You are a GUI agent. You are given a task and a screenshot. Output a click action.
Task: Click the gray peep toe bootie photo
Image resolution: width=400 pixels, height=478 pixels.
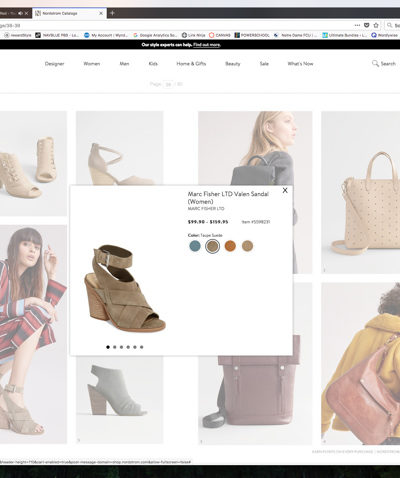coord(119,400)
